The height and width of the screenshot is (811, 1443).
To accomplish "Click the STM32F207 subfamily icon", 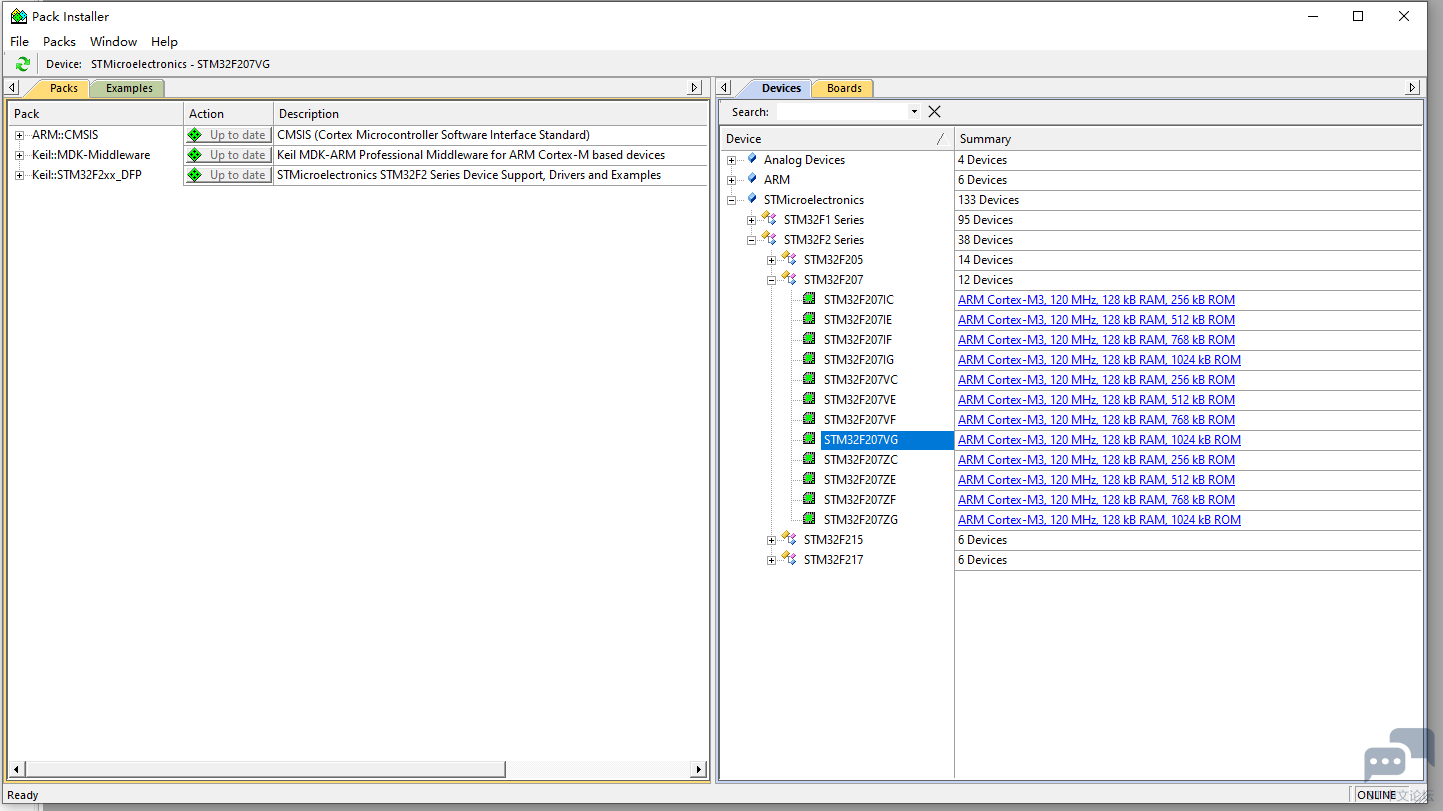I will pyautogui.click(x=789, y=278).
